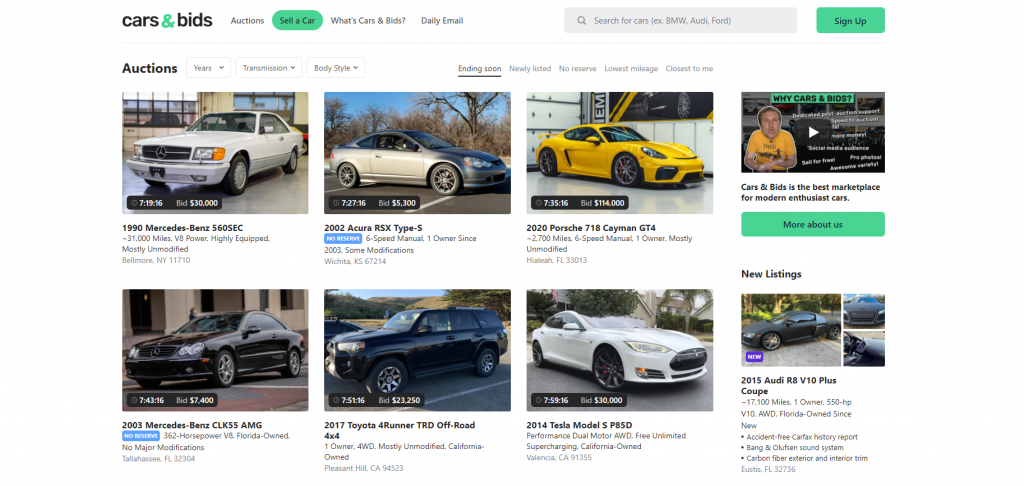Click the 7:59:16 timer on the Tesla photo
The image size is (1024, 486).
coord(552,400)
